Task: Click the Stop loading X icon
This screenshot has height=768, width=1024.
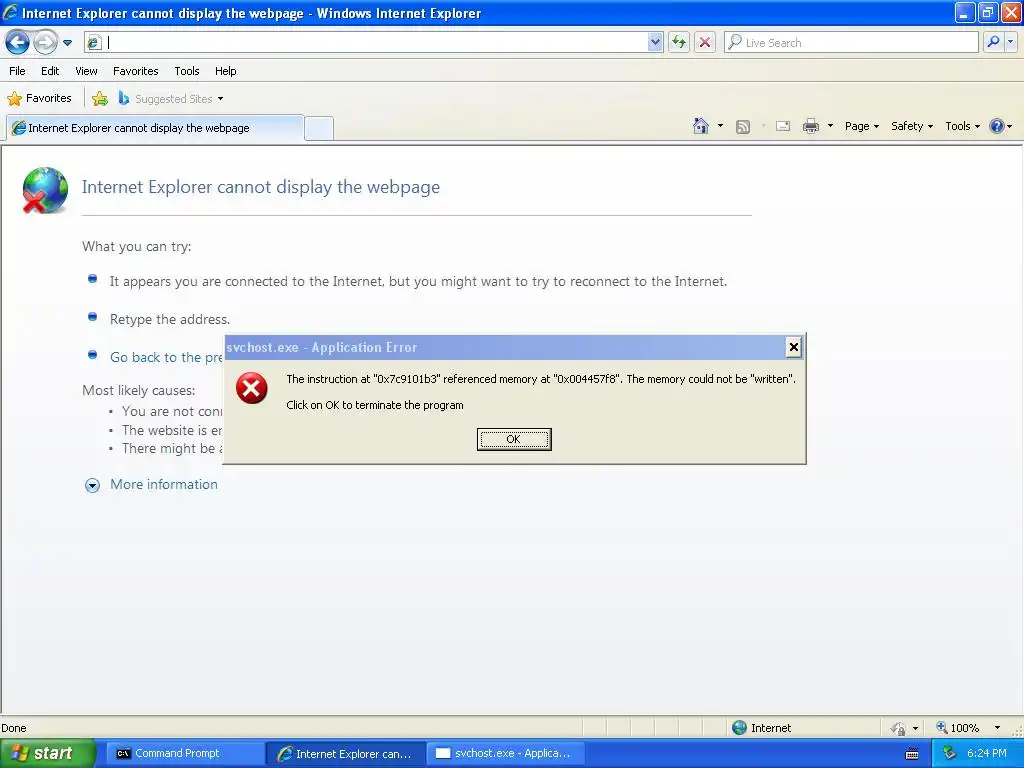Action: 705,42
